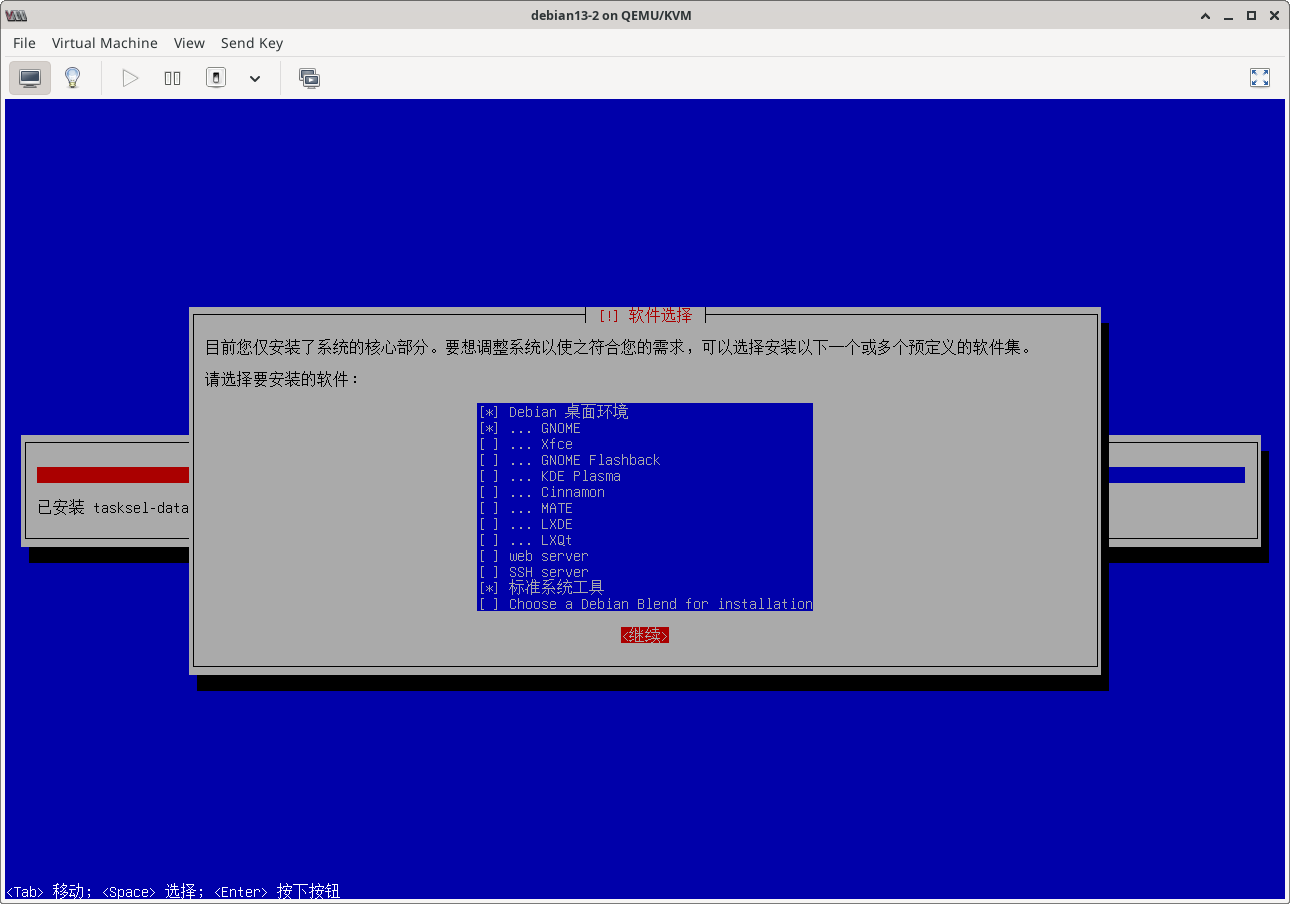Click the Tab/Space/Enter keyboard hint bar
1290x904 pixels.
point(173,891)
